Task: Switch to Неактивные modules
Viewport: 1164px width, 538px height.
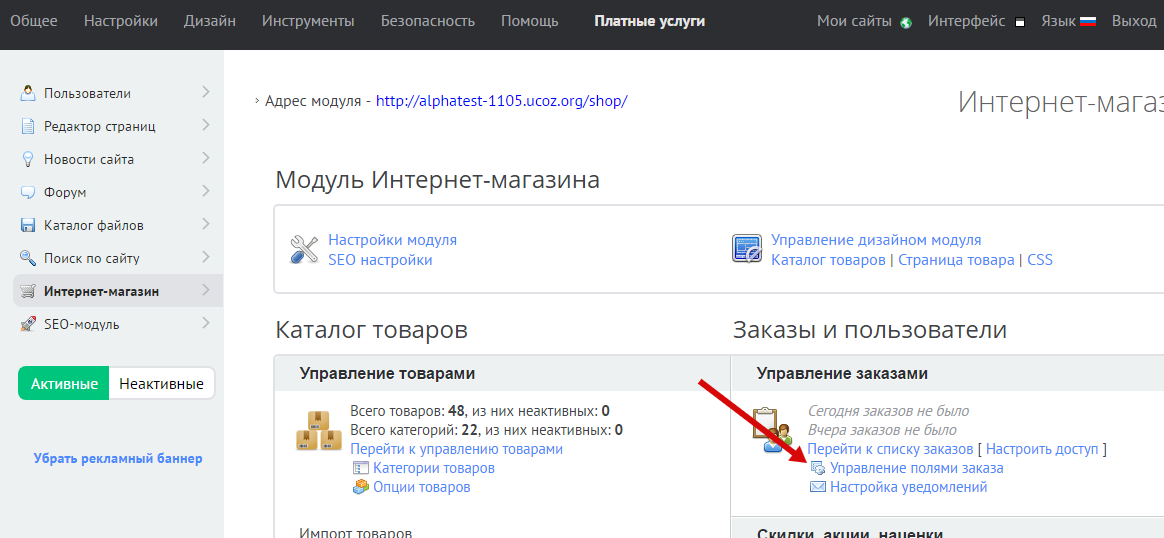Action: click(x=161, y=384)
